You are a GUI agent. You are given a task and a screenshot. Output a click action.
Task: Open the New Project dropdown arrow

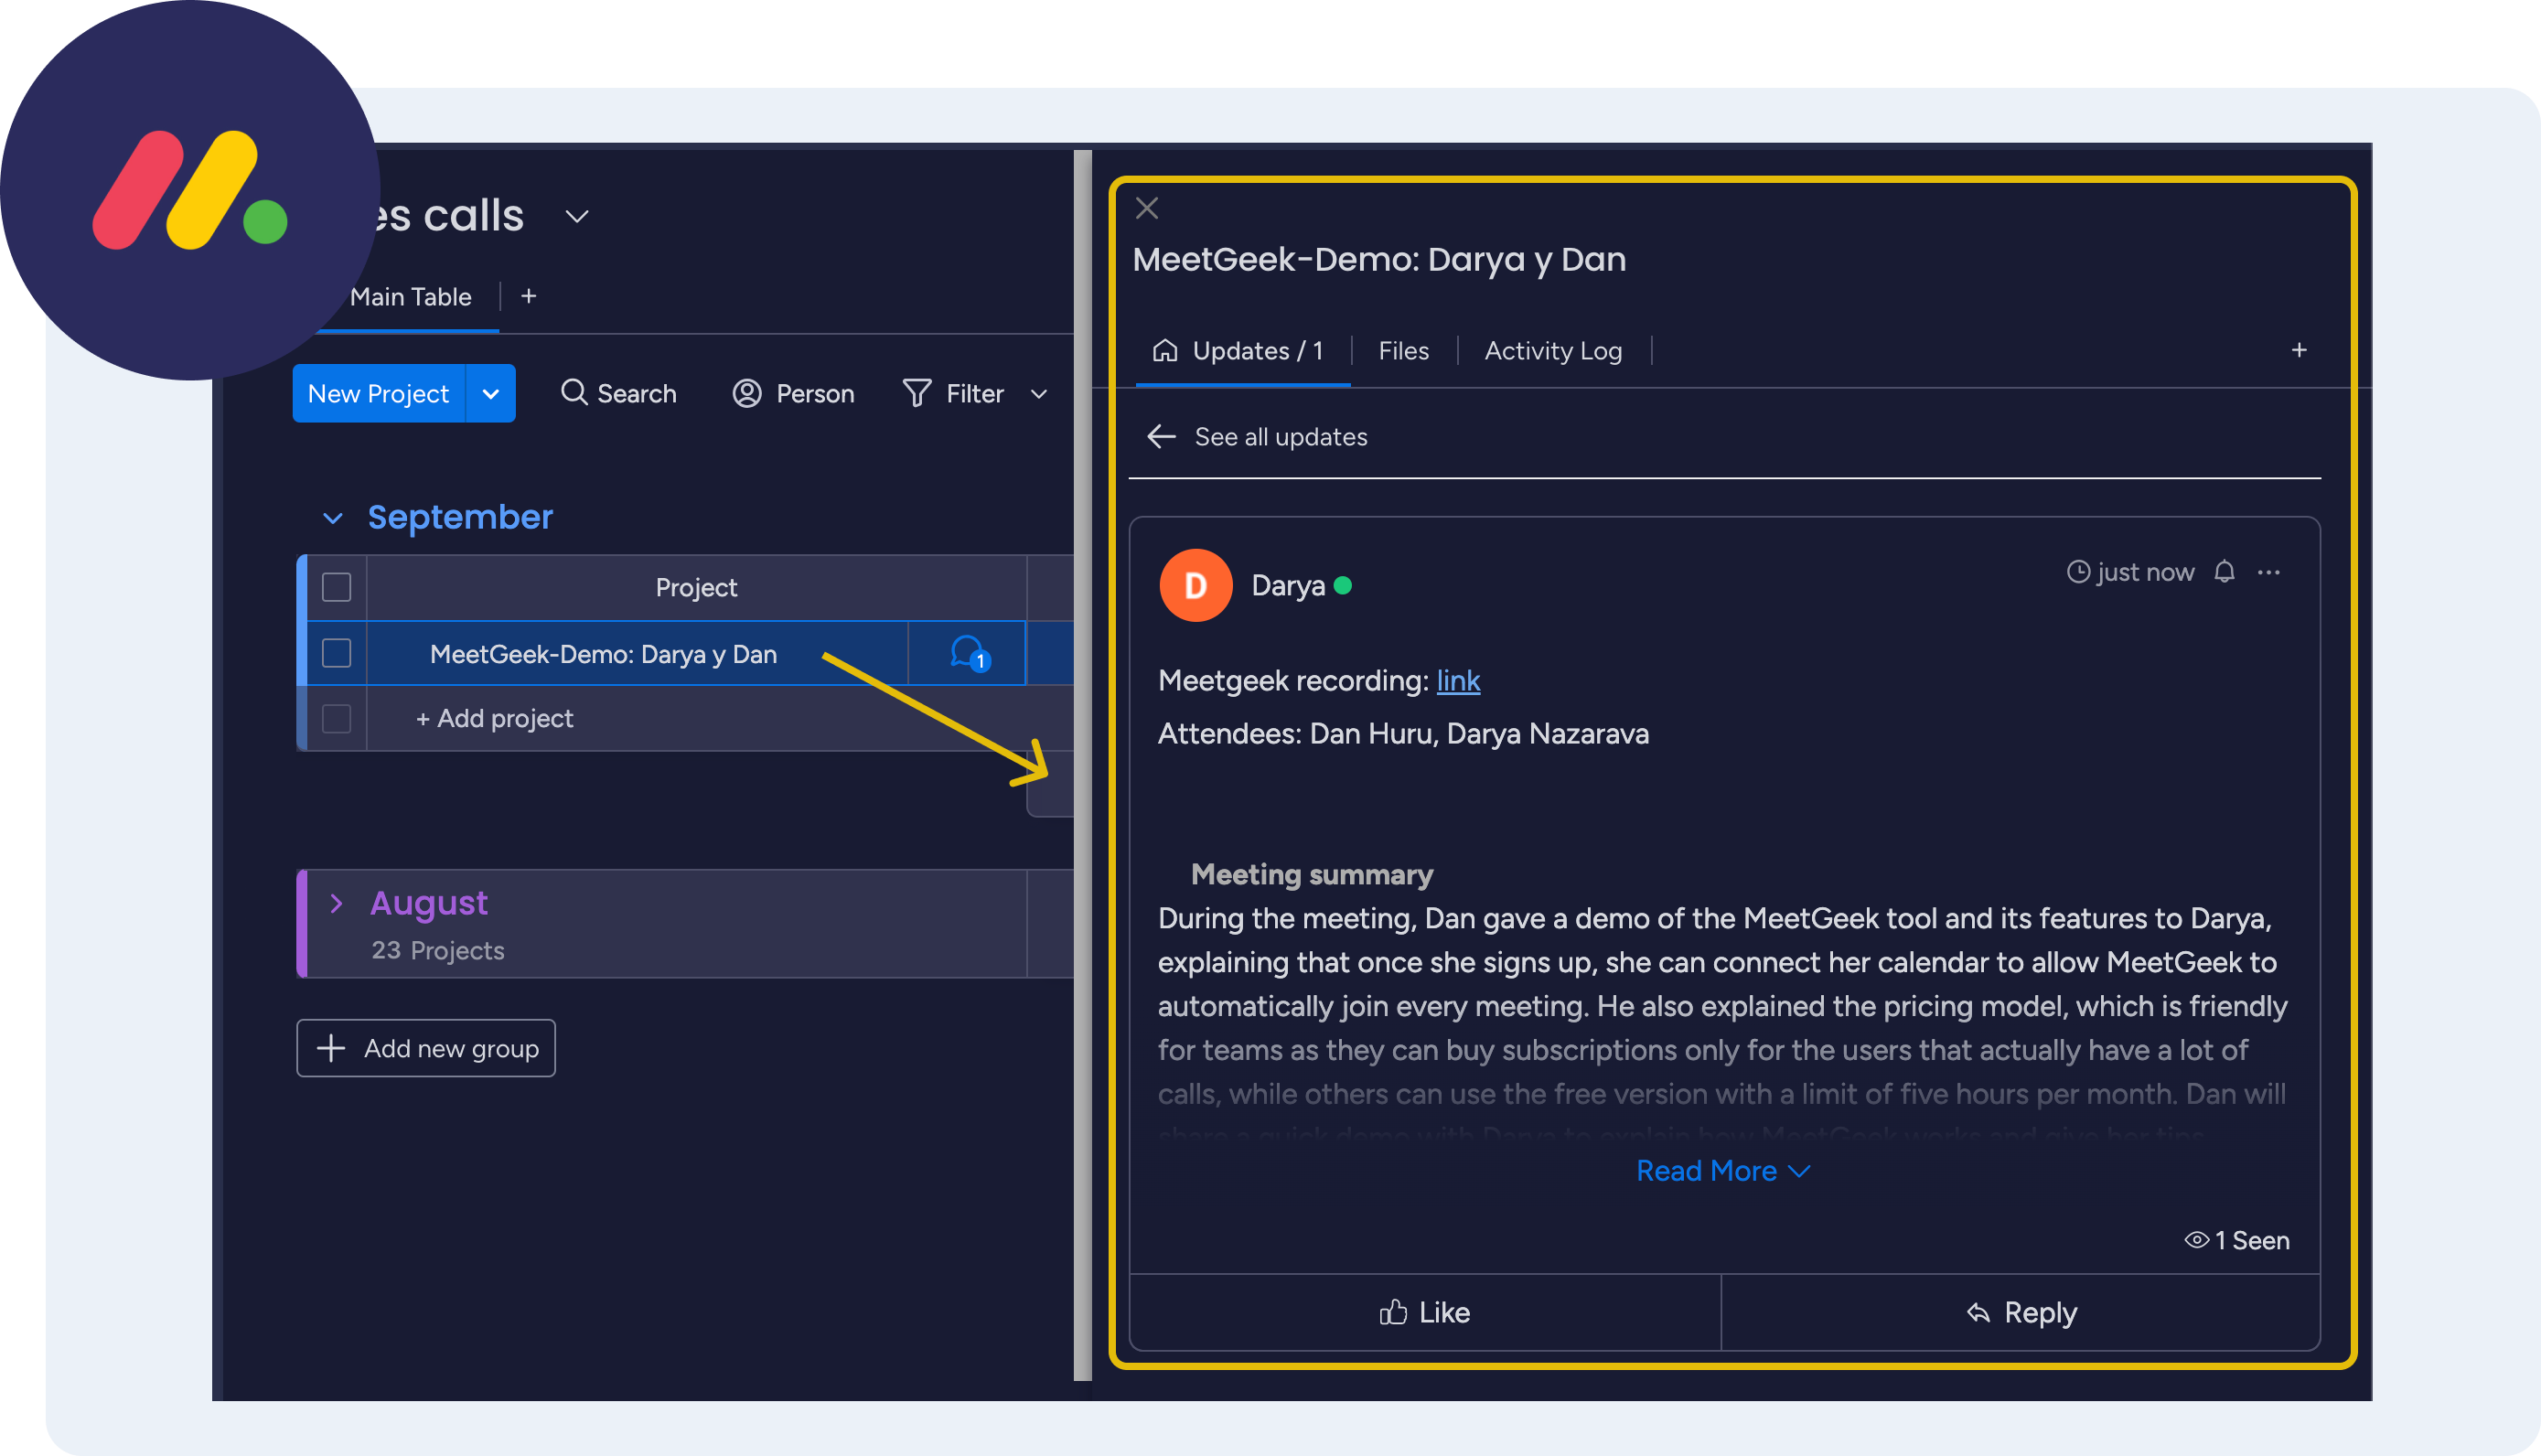491,394
